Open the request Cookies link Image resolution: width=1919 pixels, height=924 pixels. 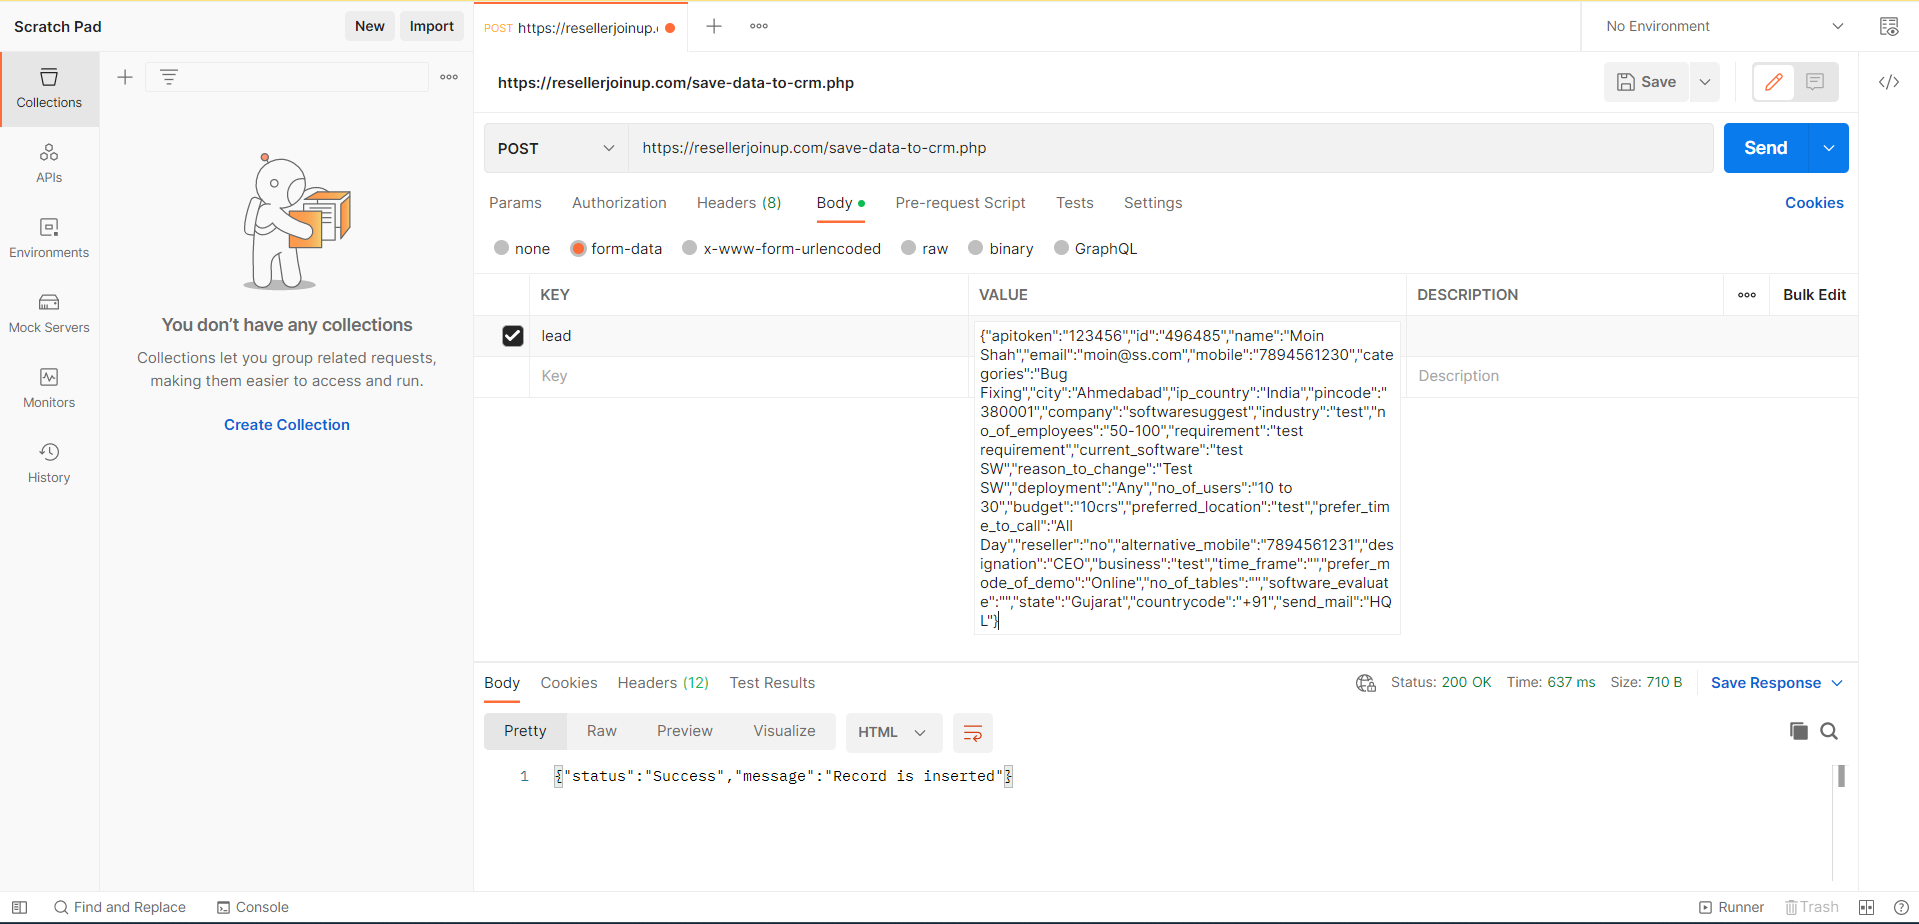coord(1814,203)
